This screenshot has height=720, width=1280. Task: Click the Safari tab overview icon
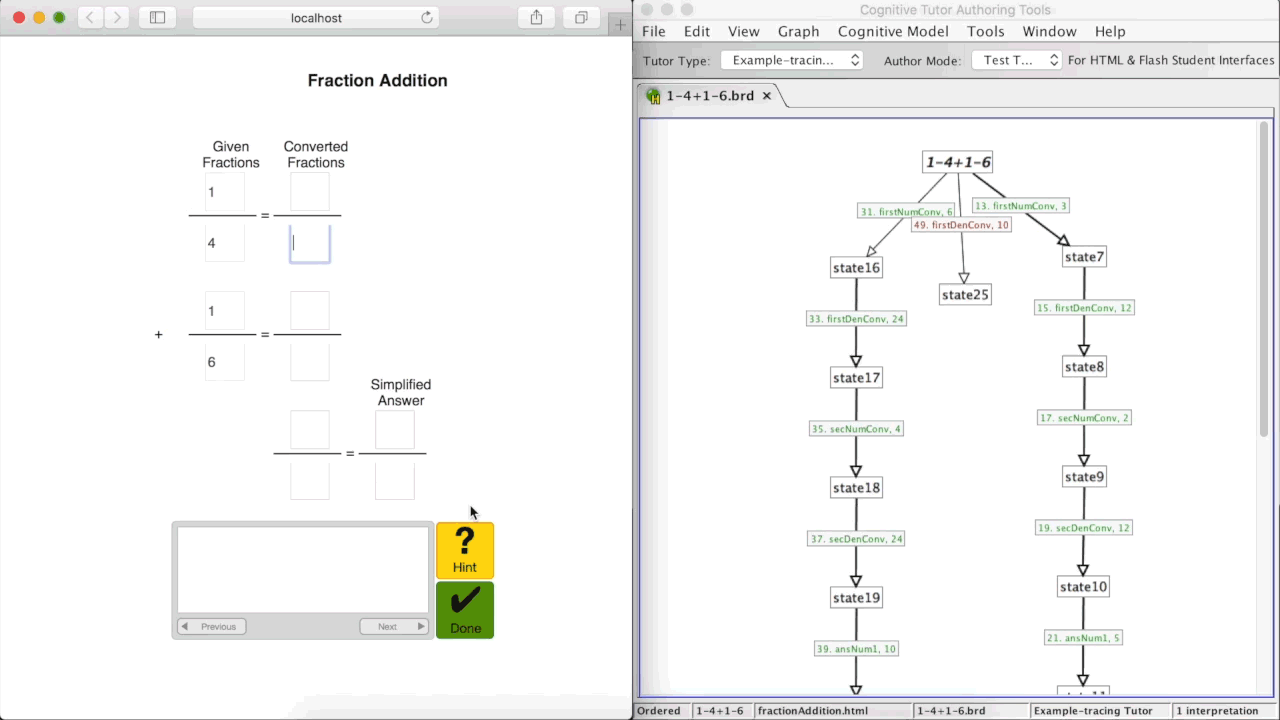[x=580, y=17]
